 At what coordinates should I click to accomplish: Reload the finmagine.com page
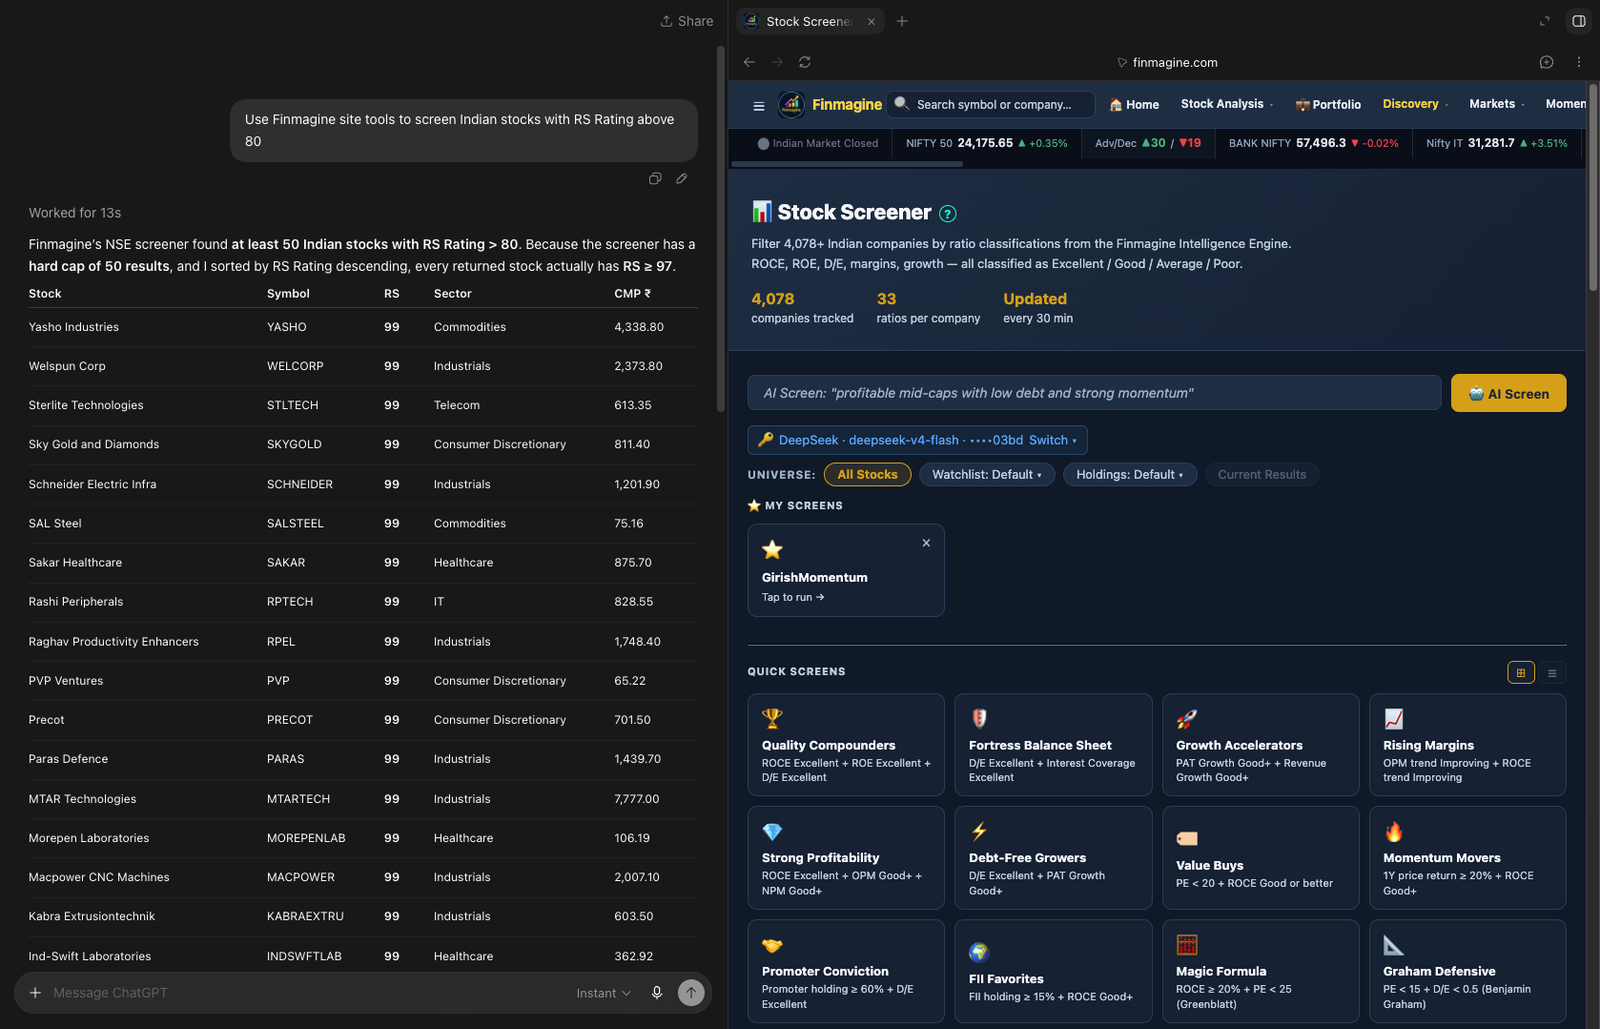point(805,62)
